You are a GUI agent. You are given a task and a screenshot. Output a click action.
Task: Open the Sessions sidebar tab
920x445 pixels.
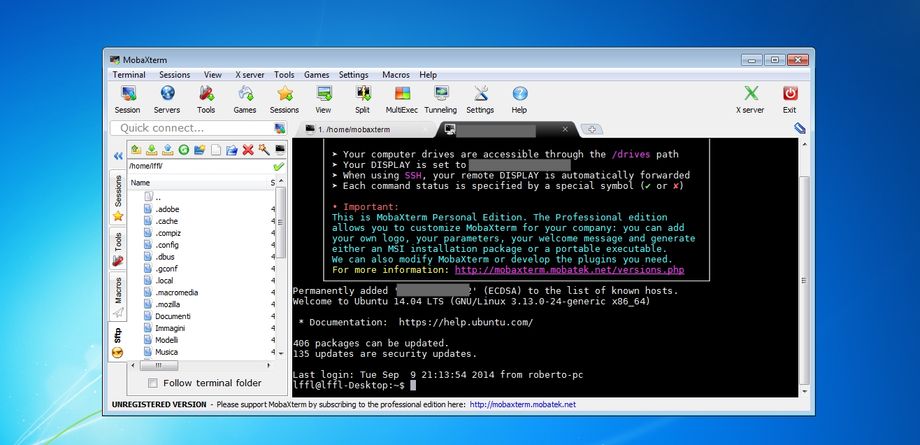click(118, 198)
